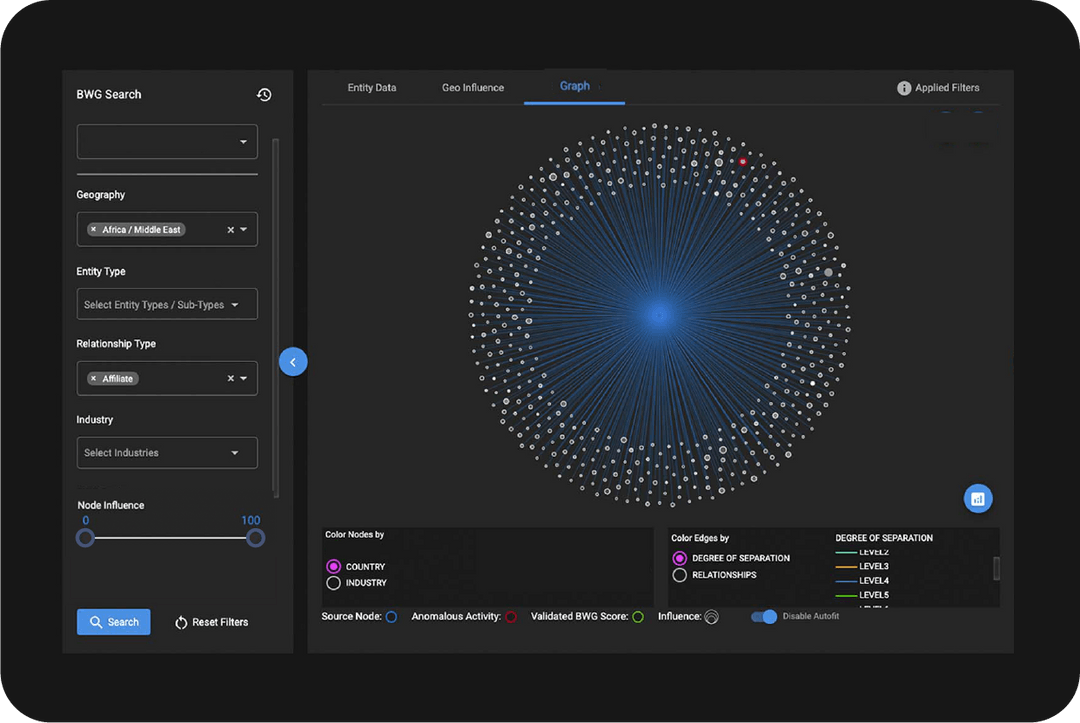This screenshot has width=1080, height=723.
Task: Switch to the Entity Data tab
Action: 371,87
